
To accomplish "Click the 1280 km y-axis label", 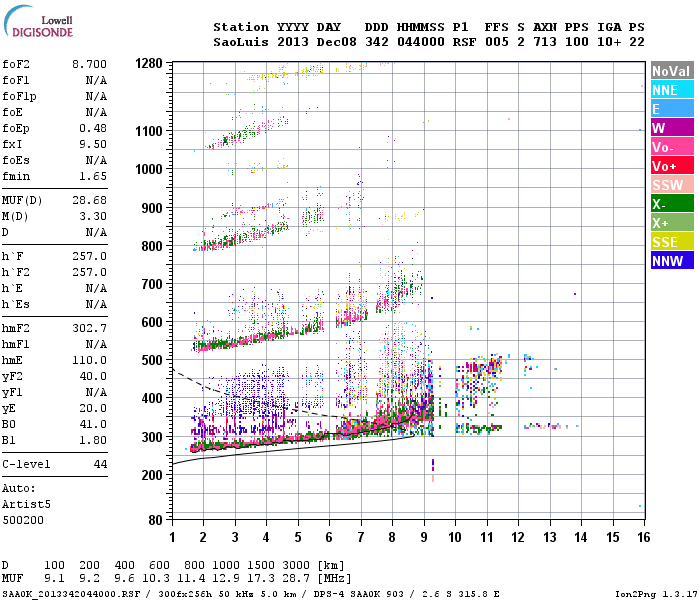I will point(149,63).
